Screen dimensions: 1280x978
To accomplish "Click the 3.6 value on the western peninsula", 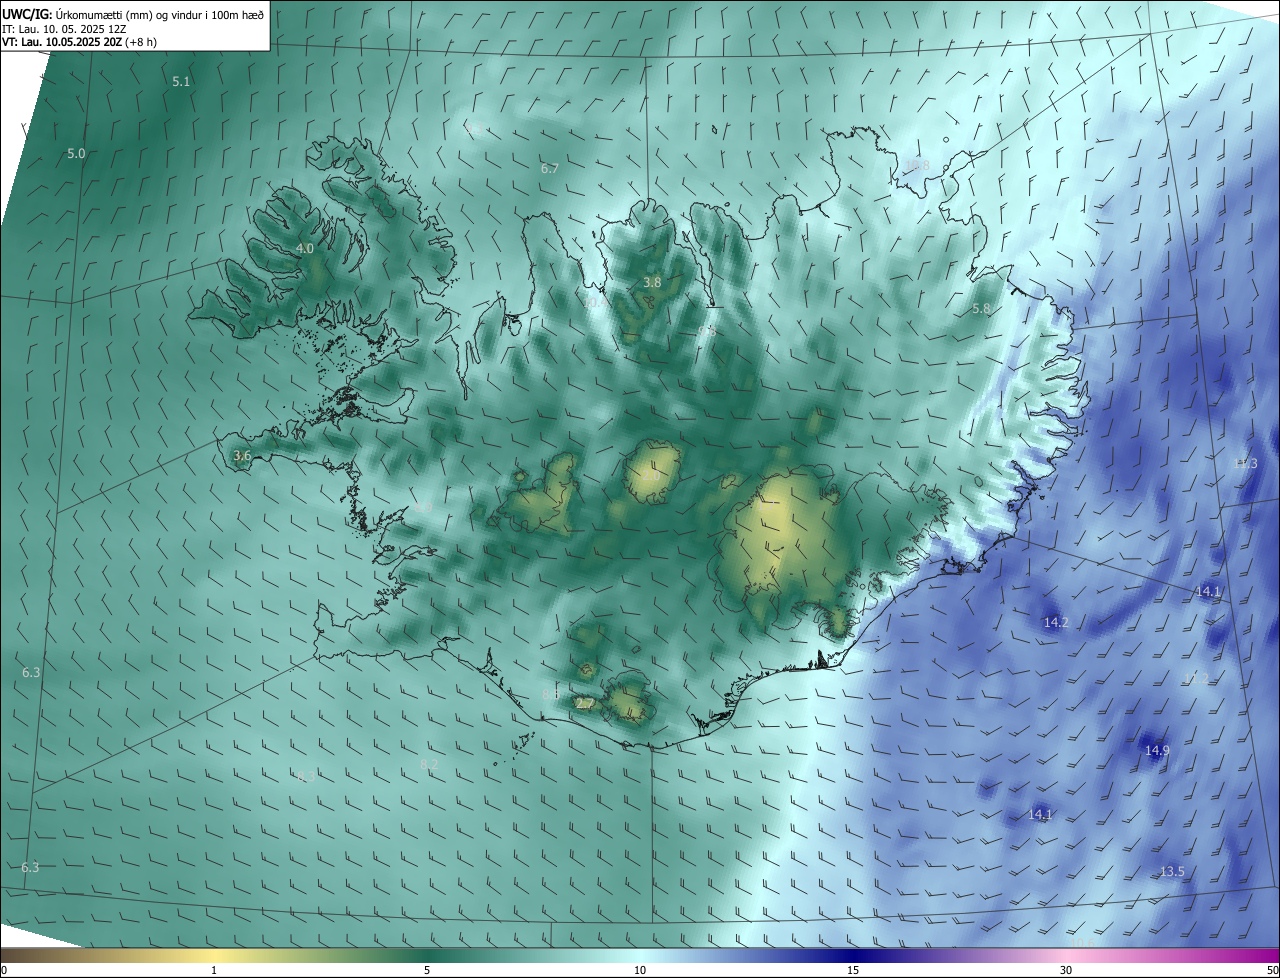I will click(x=242, y=456).
